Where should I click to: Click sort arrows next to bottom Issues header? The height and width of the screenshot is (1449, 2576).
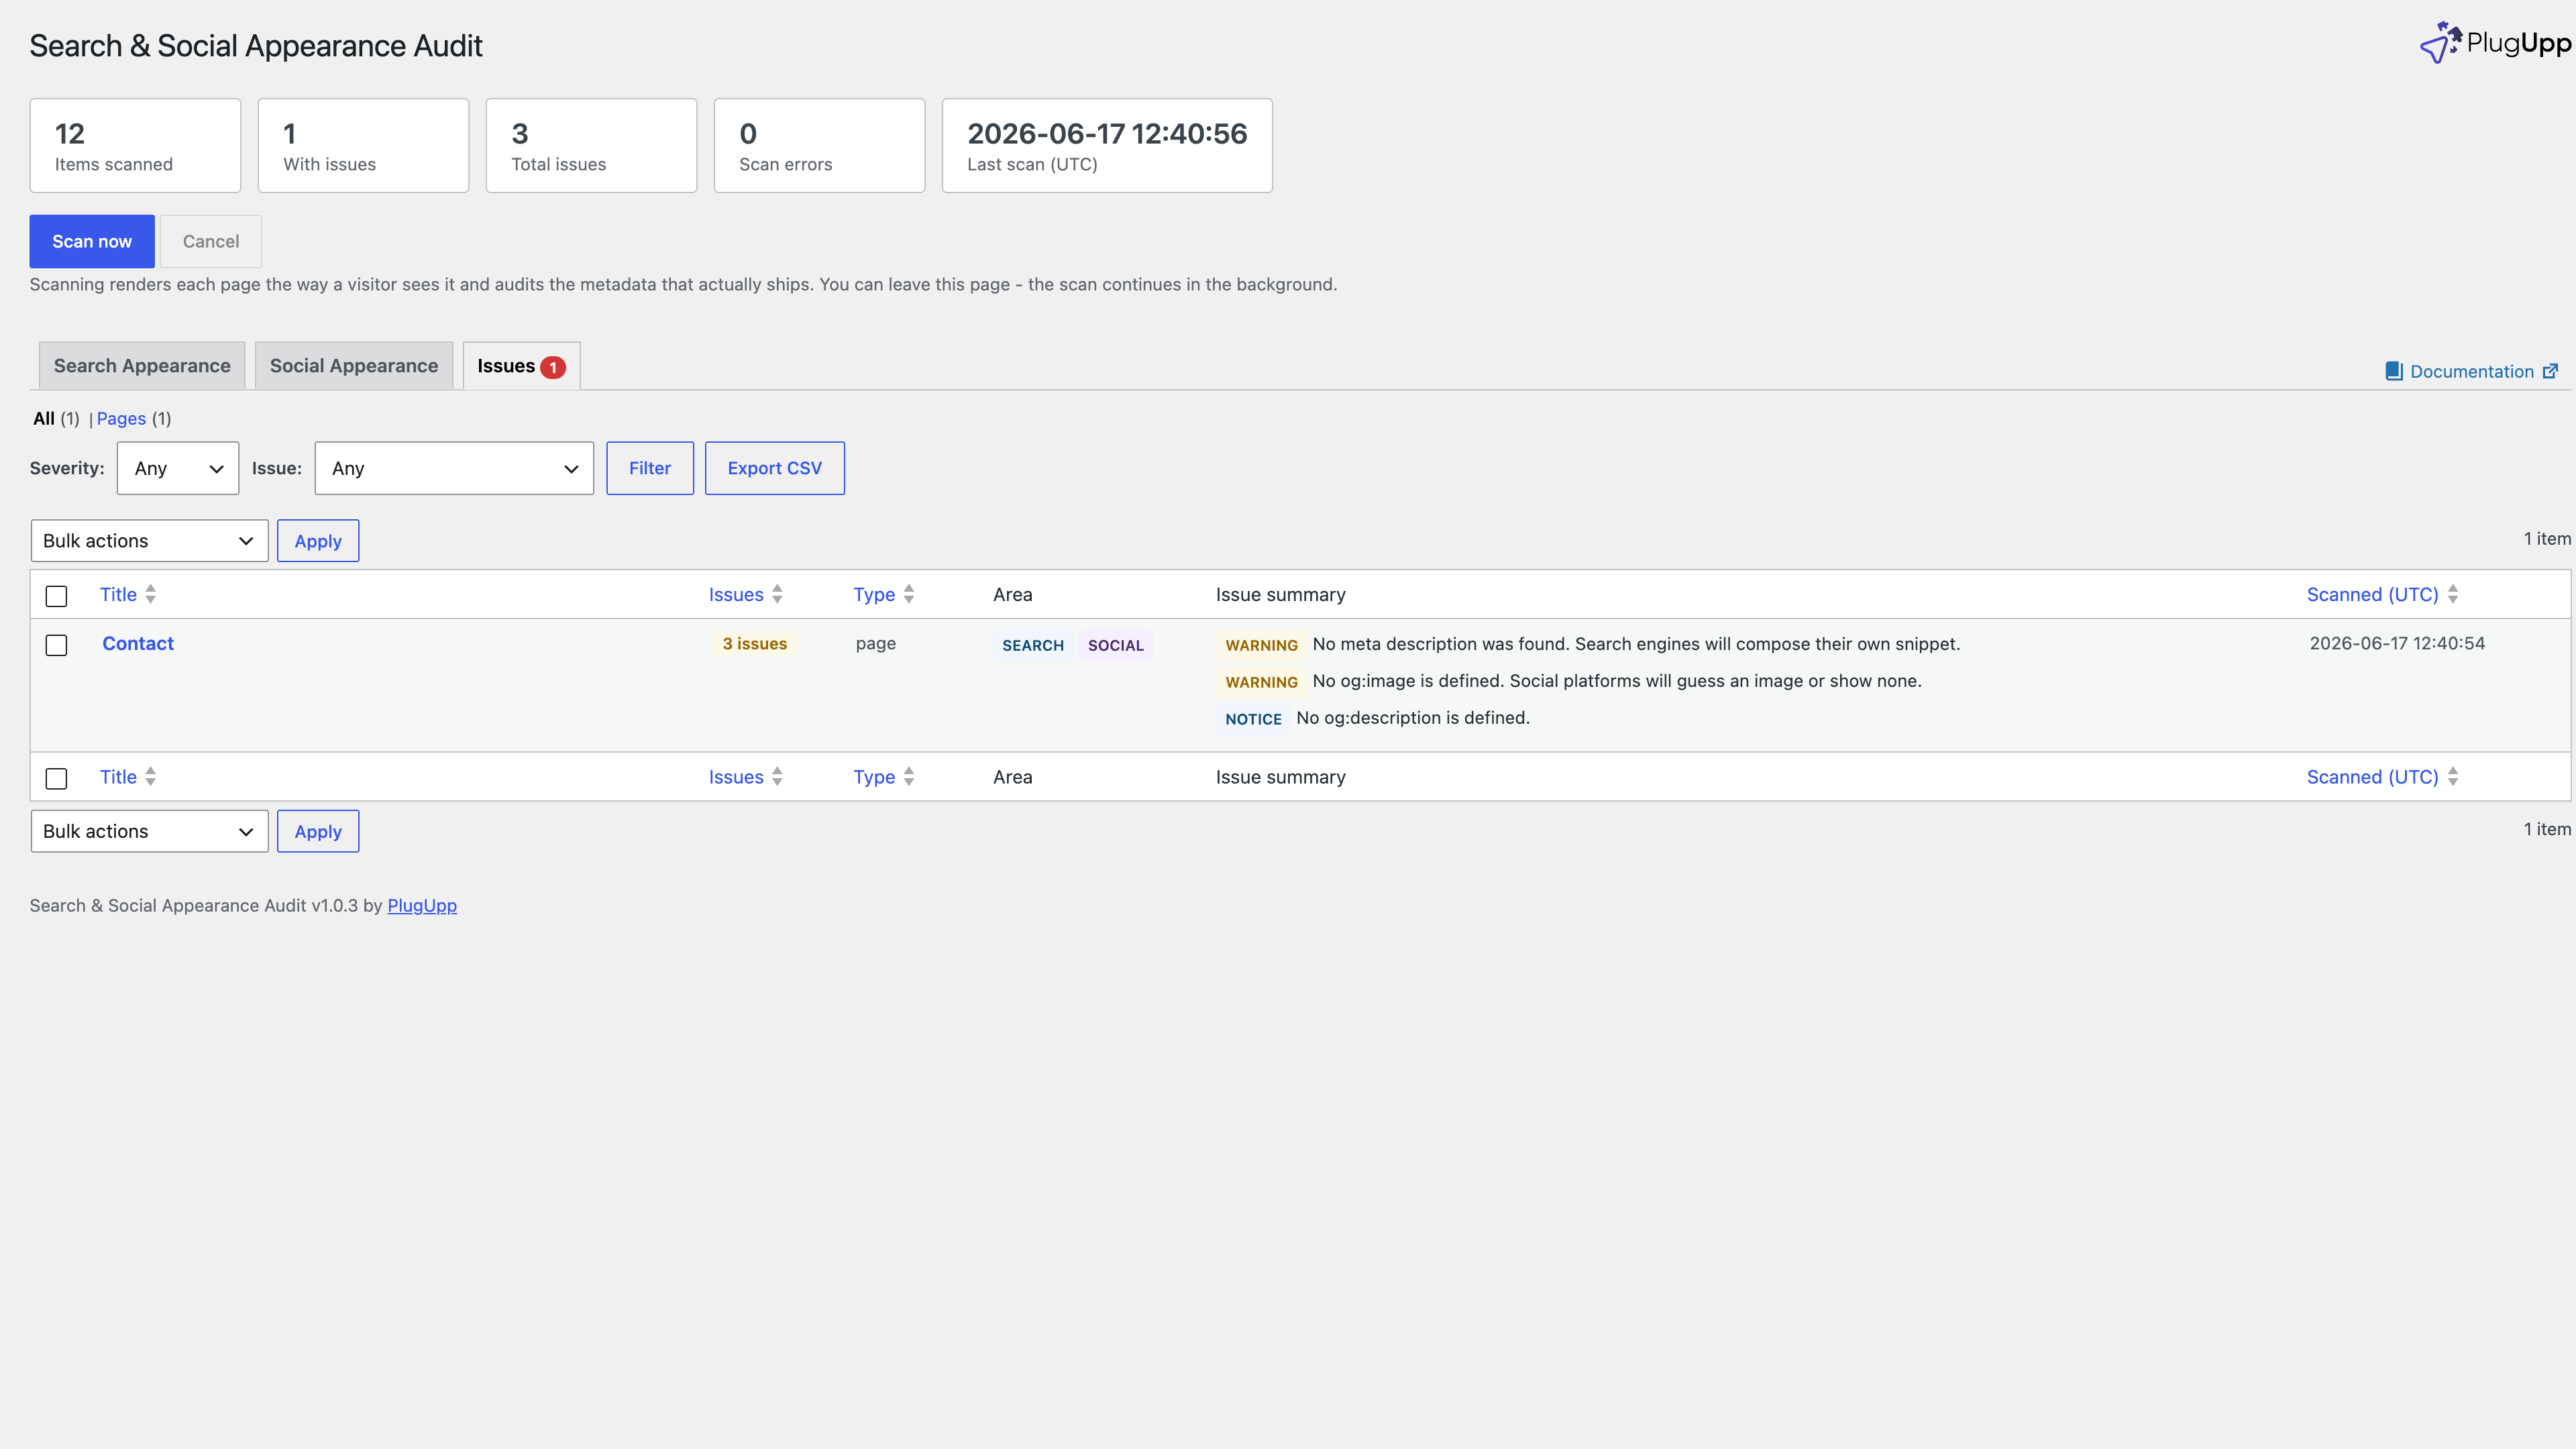pos(777,776)
